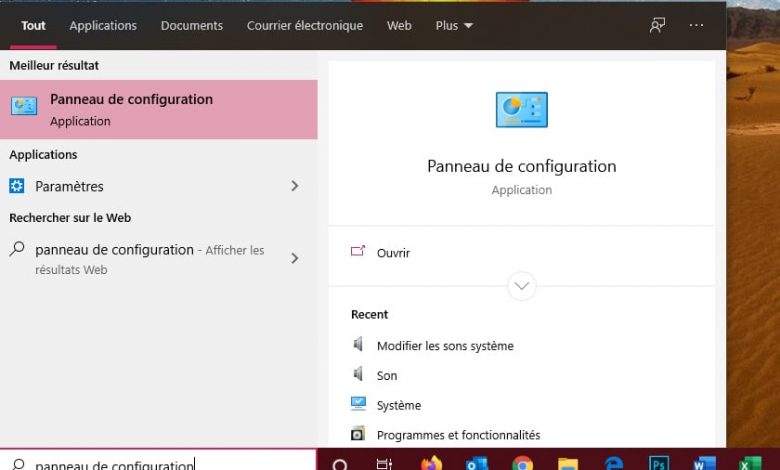Screen dimensions: 780x470
Task: Click the feedback person icon in header
Action: click(x=657, y=25)
